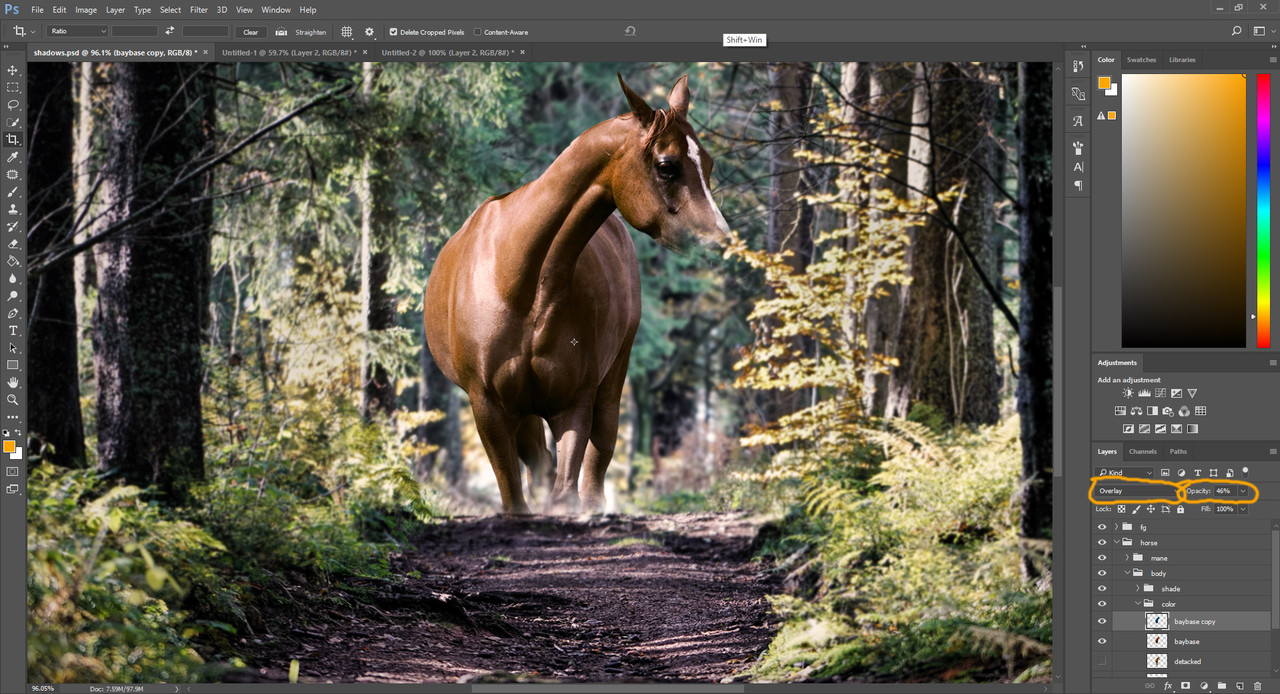Switch to the Libraries tab

tap(1182, 60)
